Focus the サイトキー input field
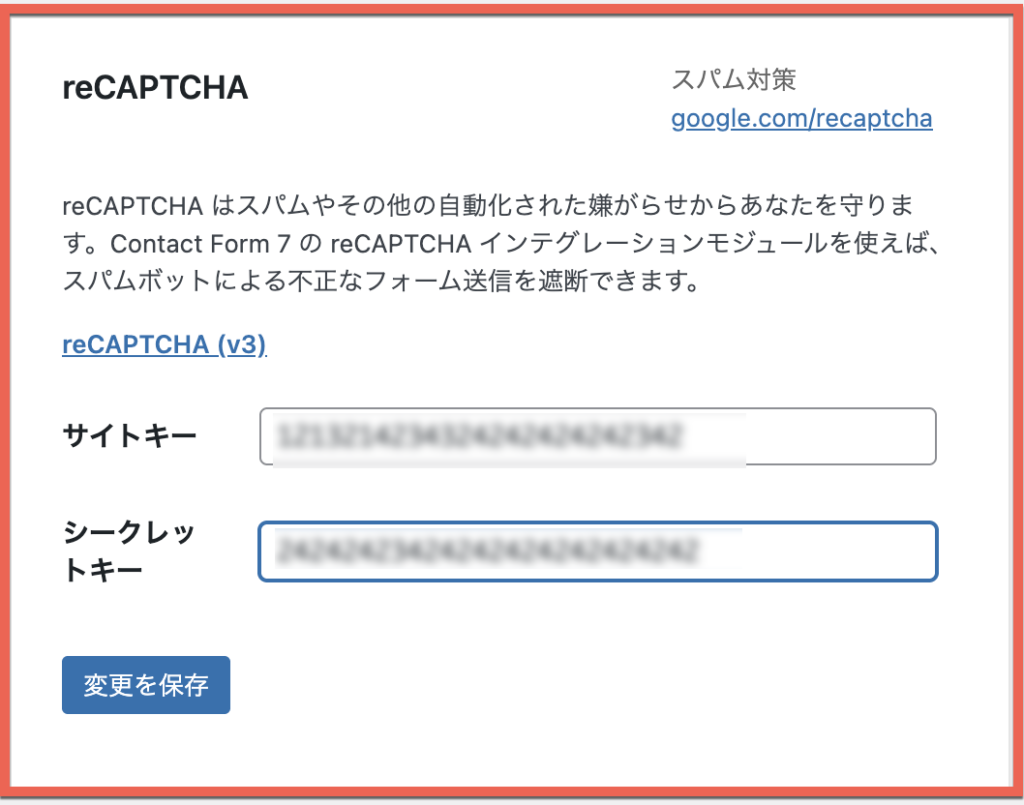The image size is (1024, 805). (597, 436)
